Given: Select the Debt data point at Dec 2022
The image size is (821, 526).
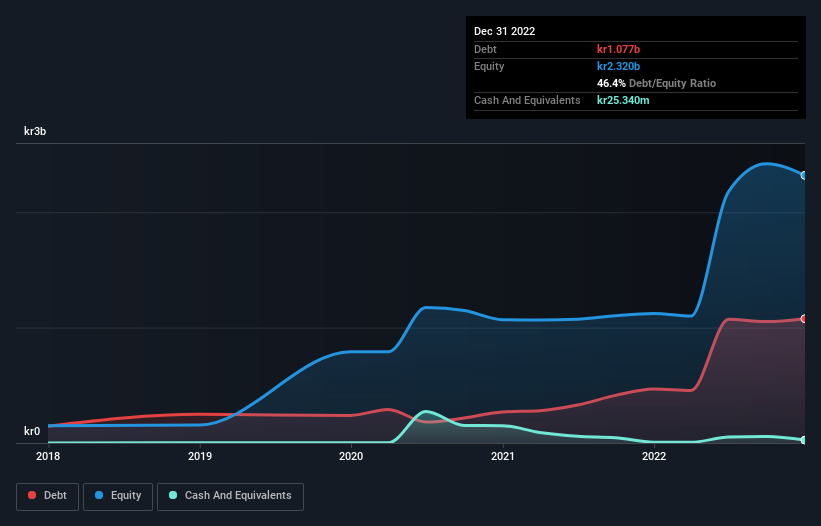Looking at the screenshot, I should 804,319.
